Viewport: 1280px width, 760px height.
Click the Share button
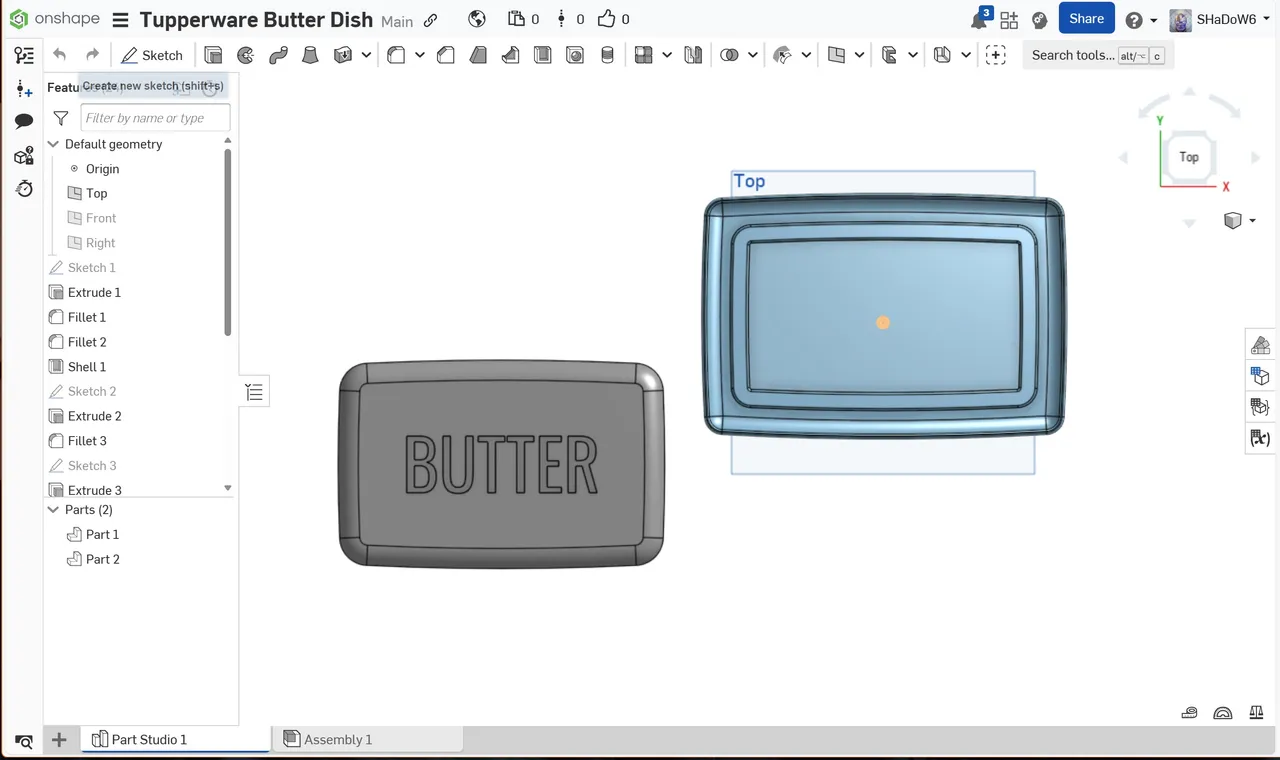coord(1086,18)
